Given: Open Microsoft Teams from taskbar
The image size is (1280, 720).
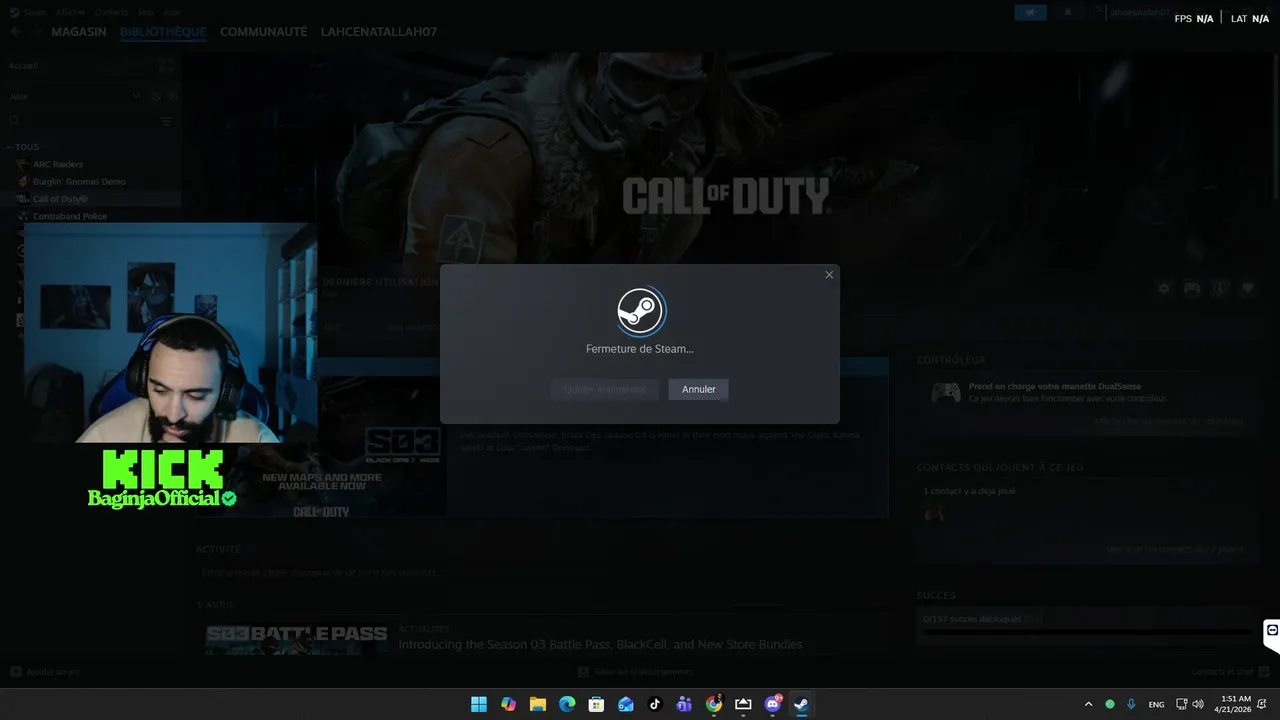Looking at the screenshot, I should coord(684,704).
